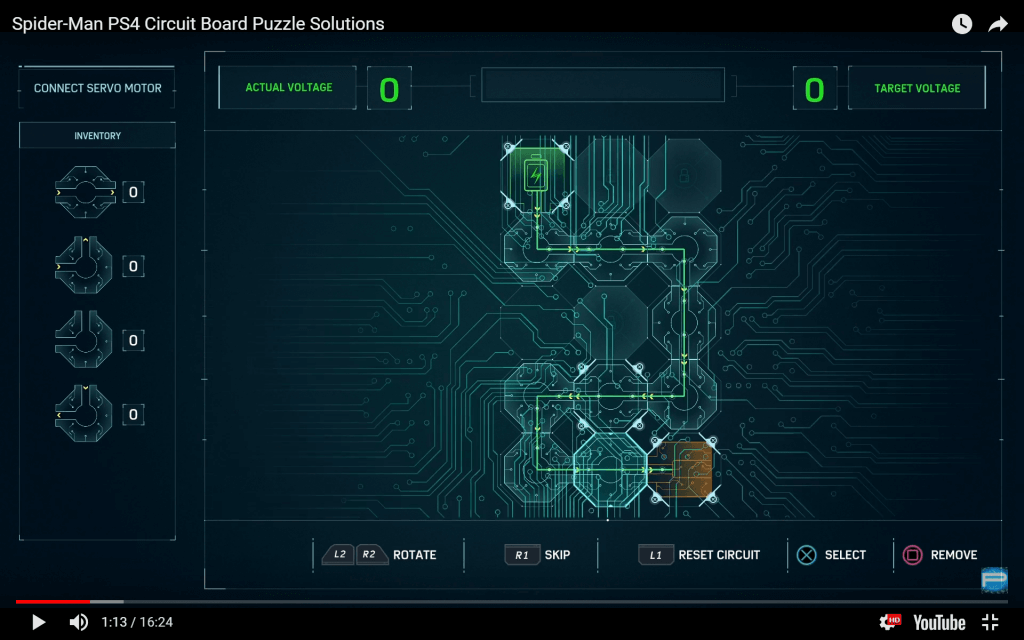Click L1 button icon for reset
The width and height of the screenshot is (1024, 640).
click(x=656, y=555)
